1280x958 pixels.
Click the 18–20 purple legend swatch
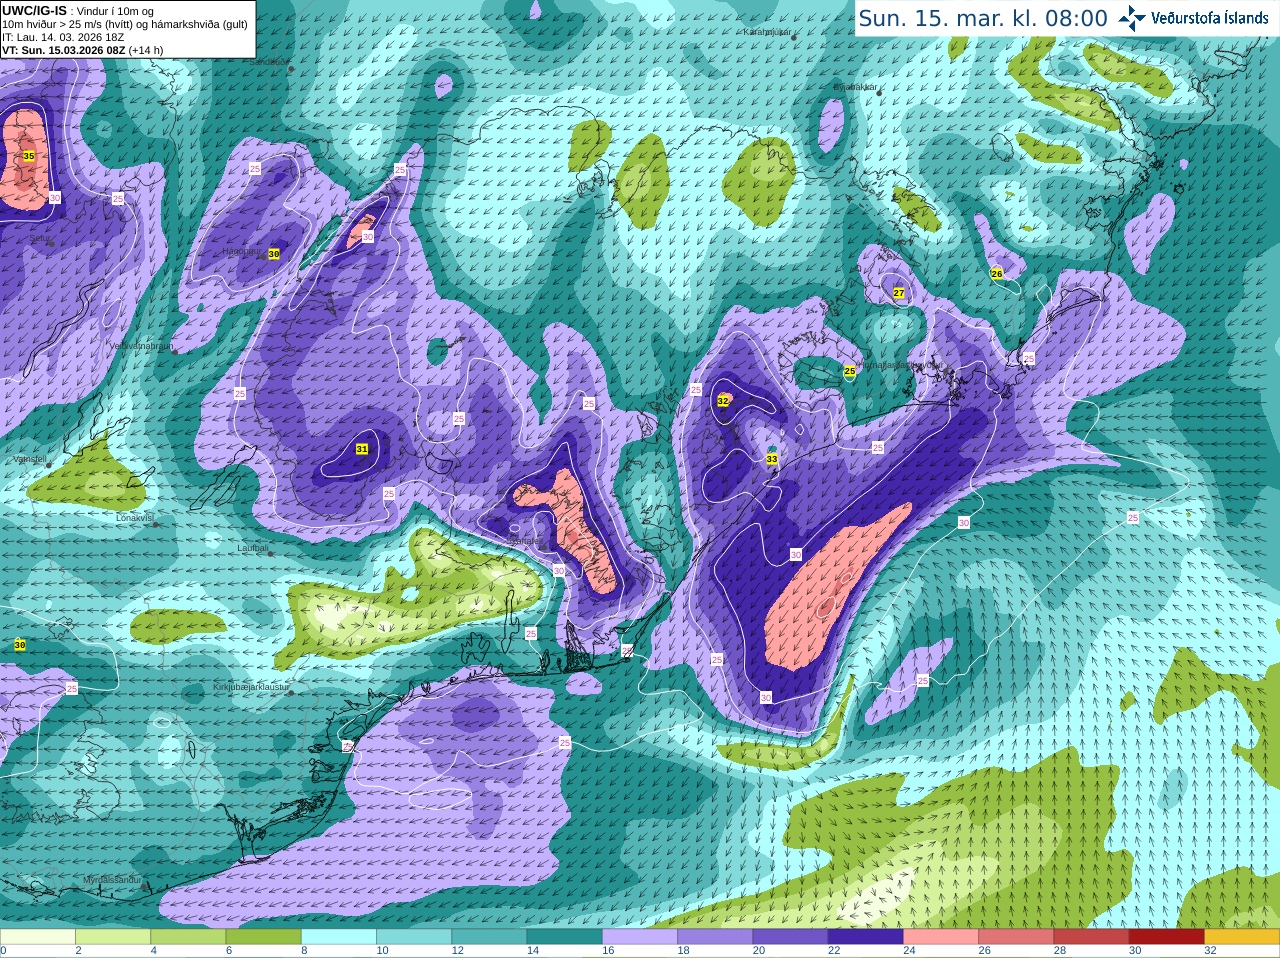click(715, 937)
